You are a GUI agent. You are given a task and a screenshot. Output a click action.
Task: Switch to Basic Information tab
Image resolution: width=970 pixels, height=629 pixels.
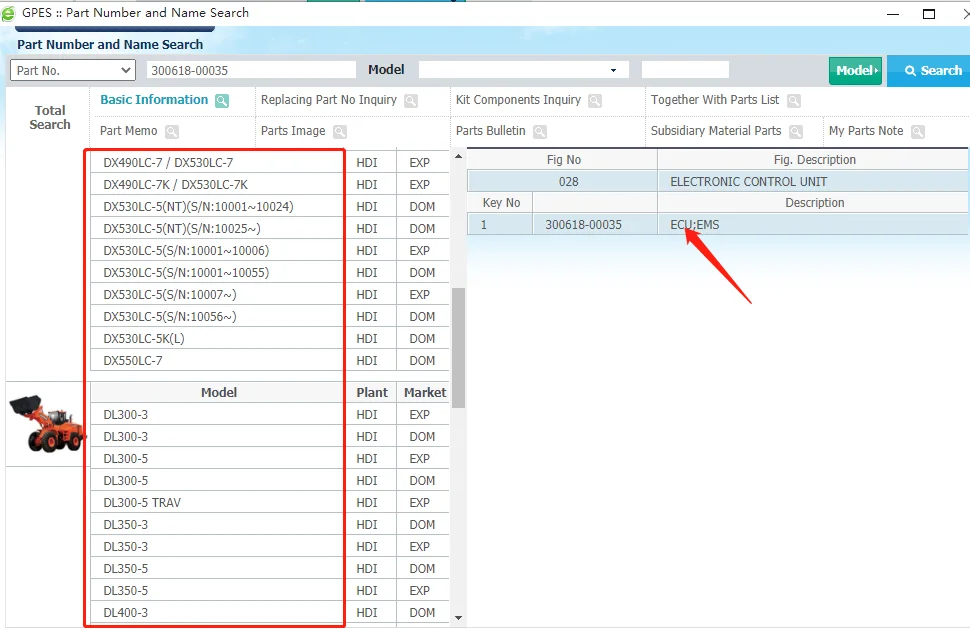pos(154,100)
